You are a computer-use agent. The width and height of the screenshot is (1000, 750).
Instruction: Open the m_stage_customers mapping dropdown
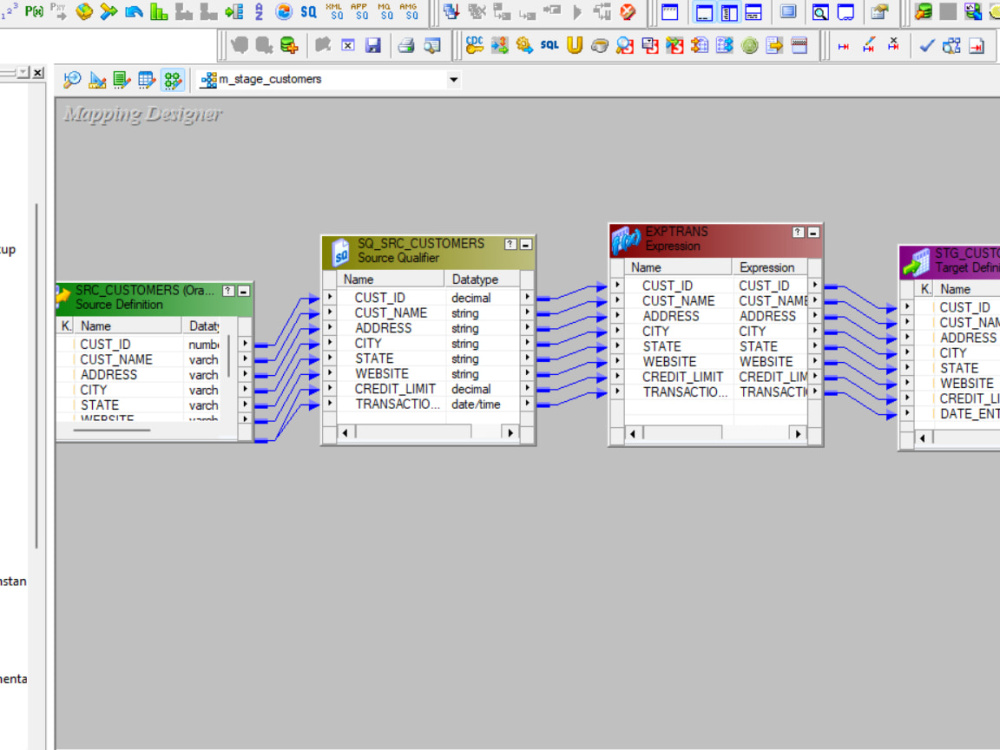click(453, 80)
